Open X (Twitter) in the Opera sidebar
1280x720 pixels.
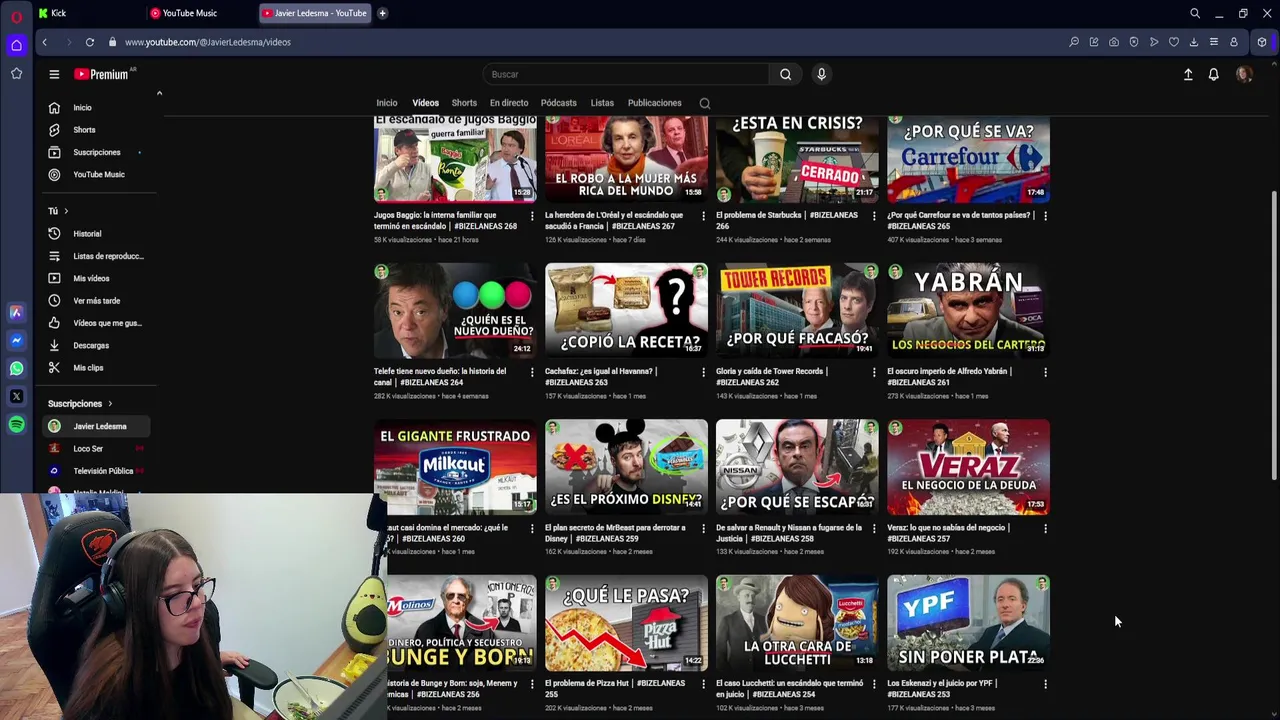point(16,397)
